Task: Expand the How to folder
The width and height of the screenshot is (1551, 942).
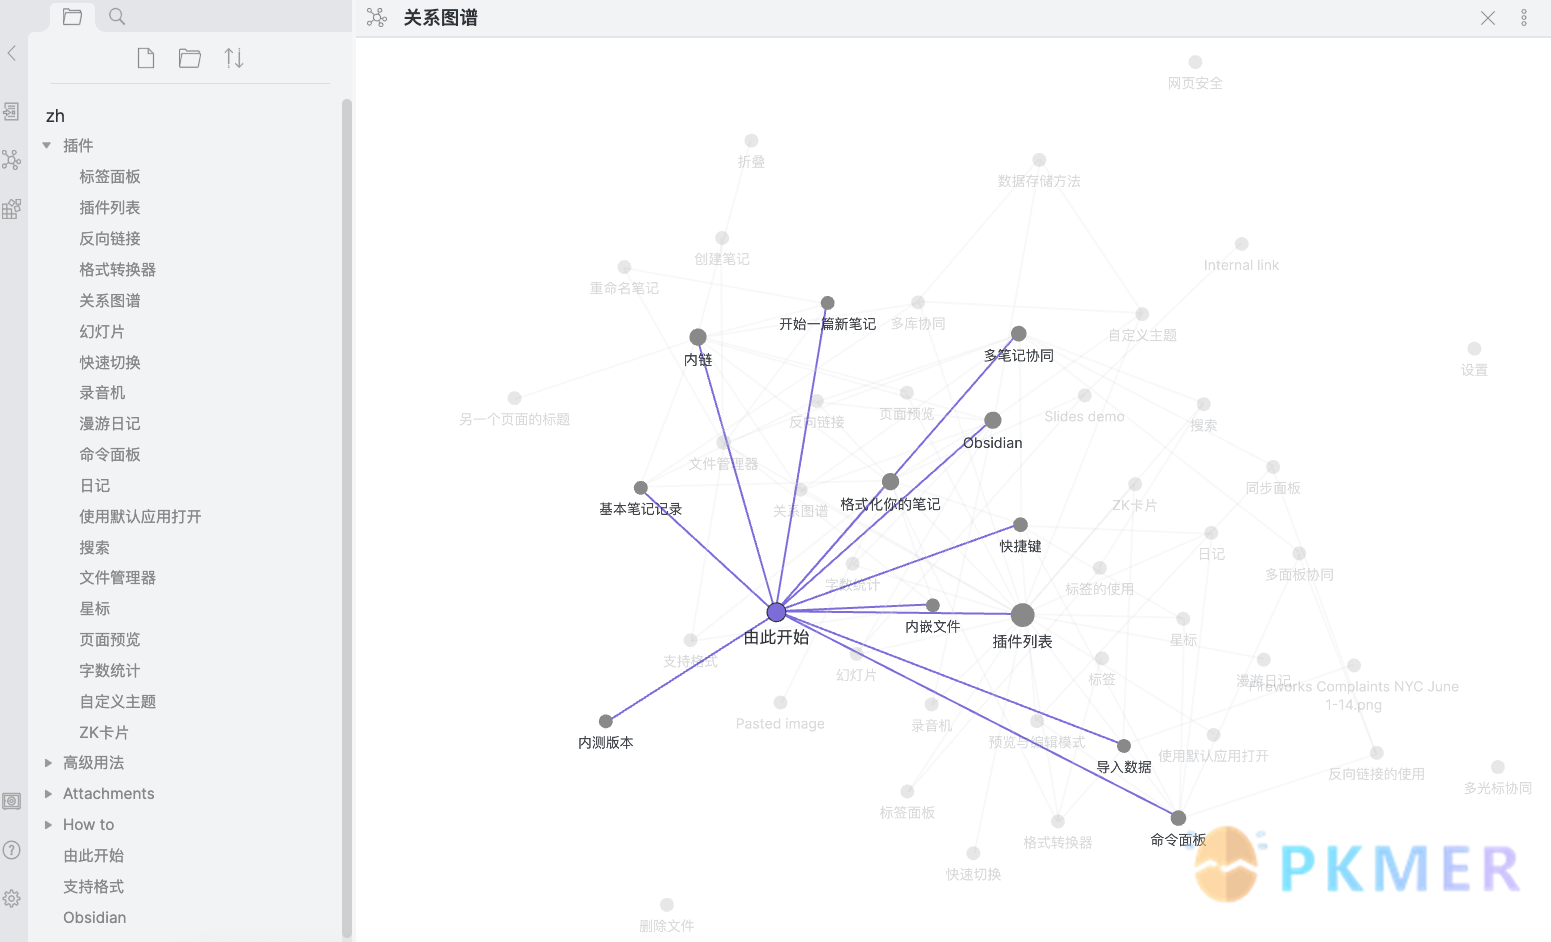Action: 47,825
